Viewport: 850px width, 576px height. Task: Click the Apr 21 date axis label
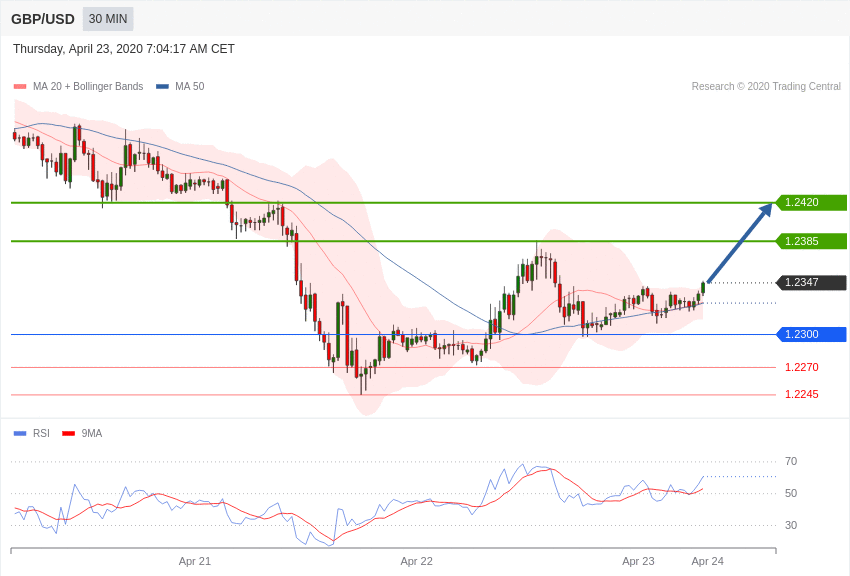pos(195,561)
